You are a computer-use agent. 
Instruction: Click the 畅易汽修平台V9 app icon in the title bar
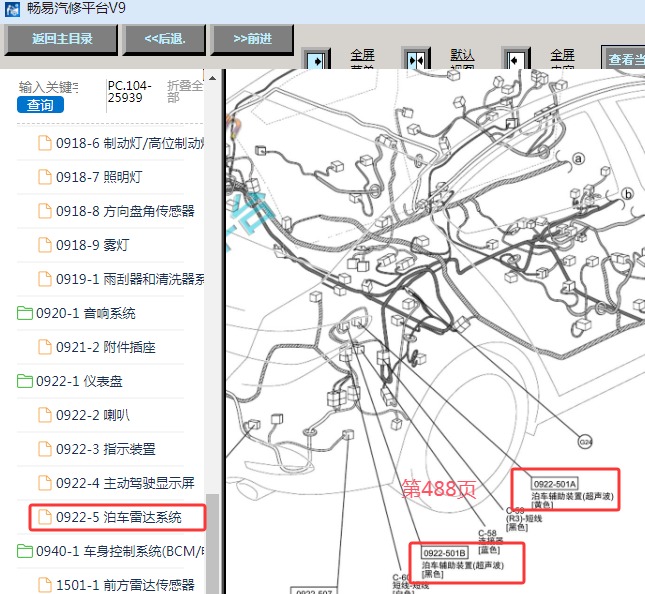(x=12, y=9)
